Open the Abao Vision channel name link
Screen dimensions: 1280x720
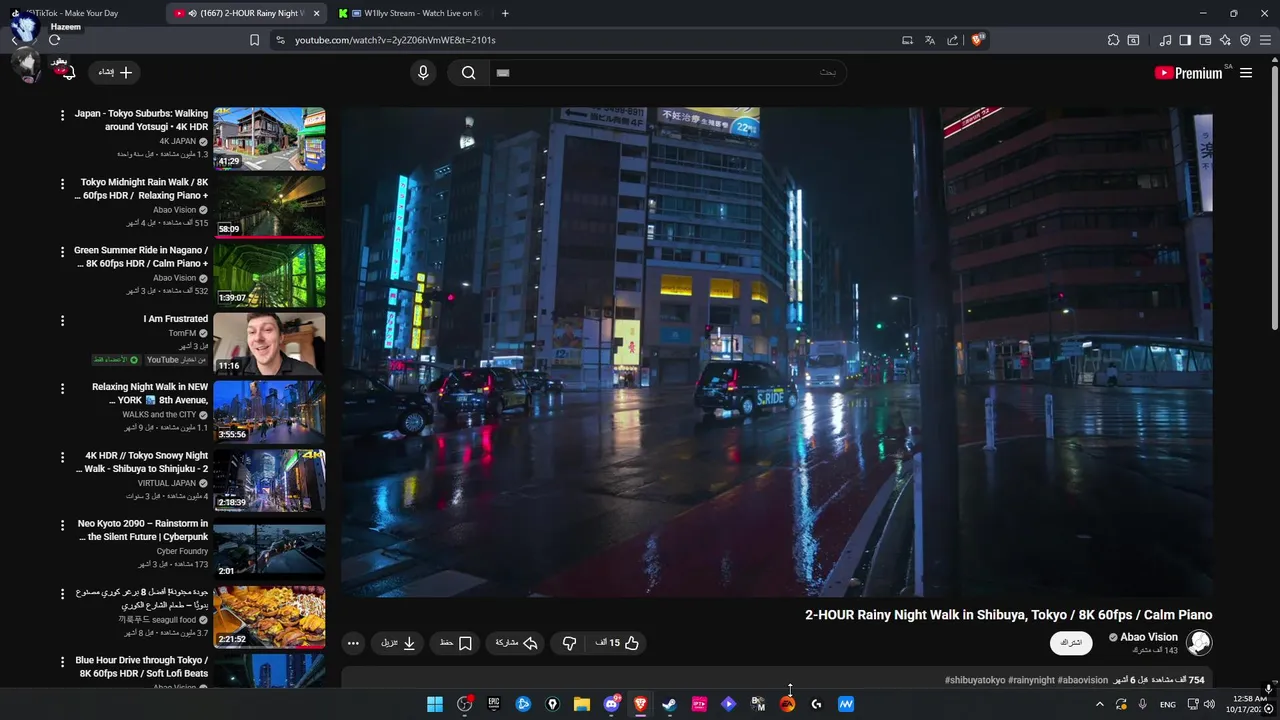point(1149,637)
